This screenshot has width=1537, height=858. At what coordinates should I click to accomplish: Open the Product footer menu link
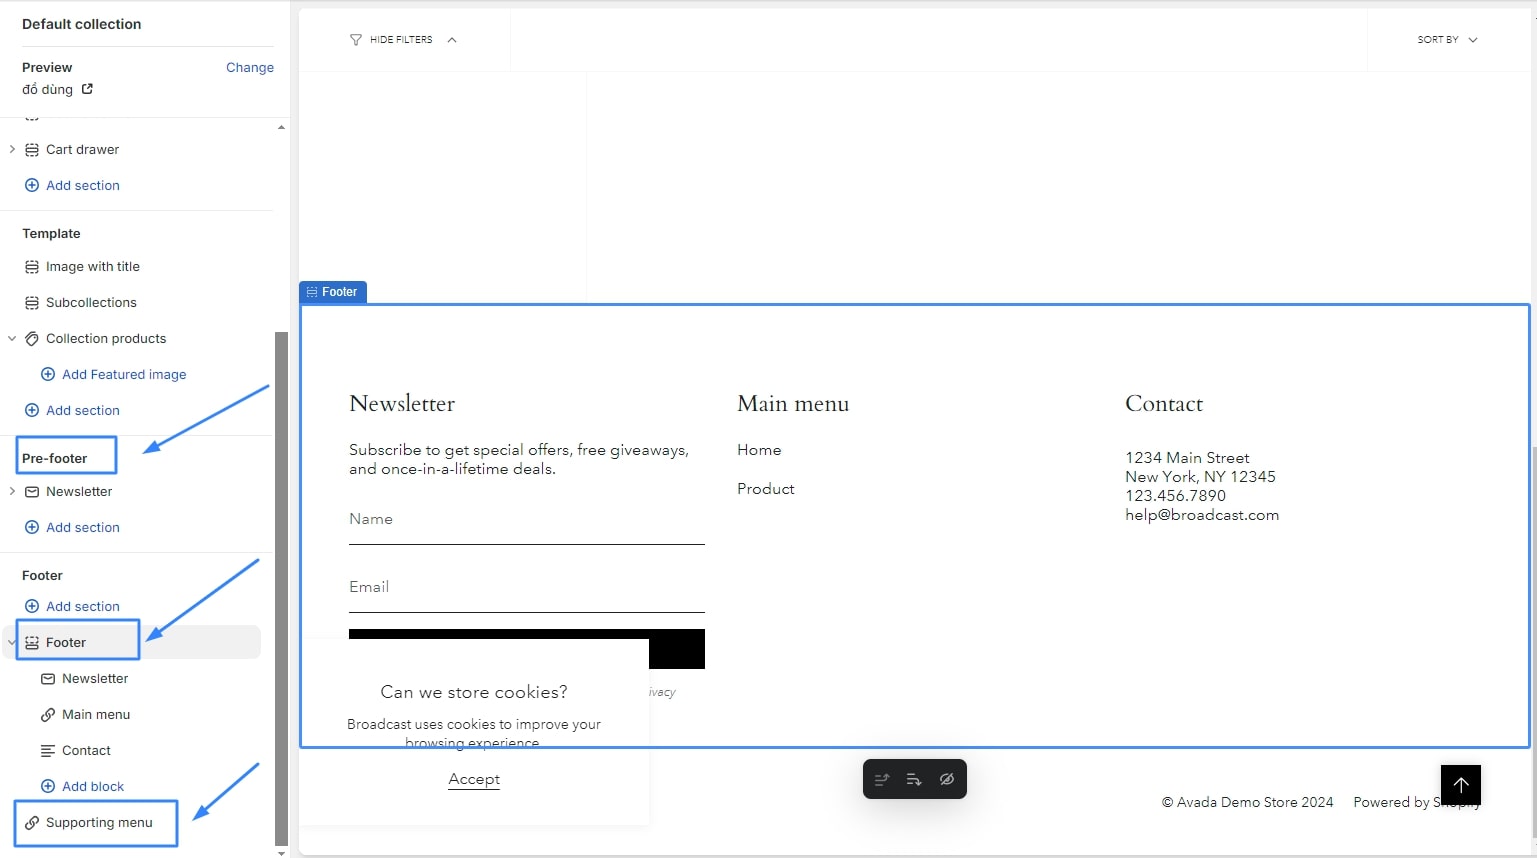point(766,489)
